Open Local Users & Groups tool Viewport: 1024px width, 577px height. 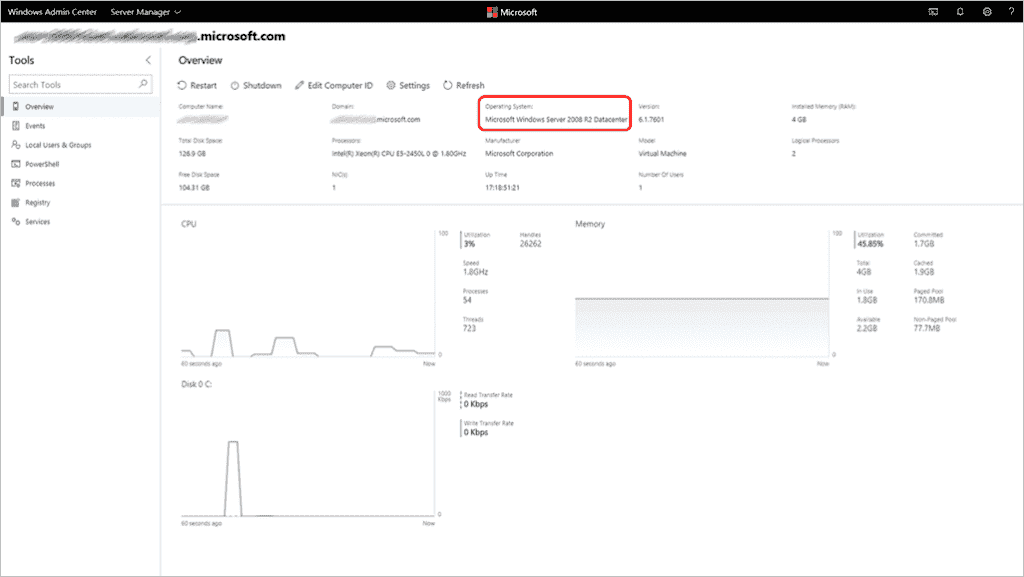(x=57, y=145)
